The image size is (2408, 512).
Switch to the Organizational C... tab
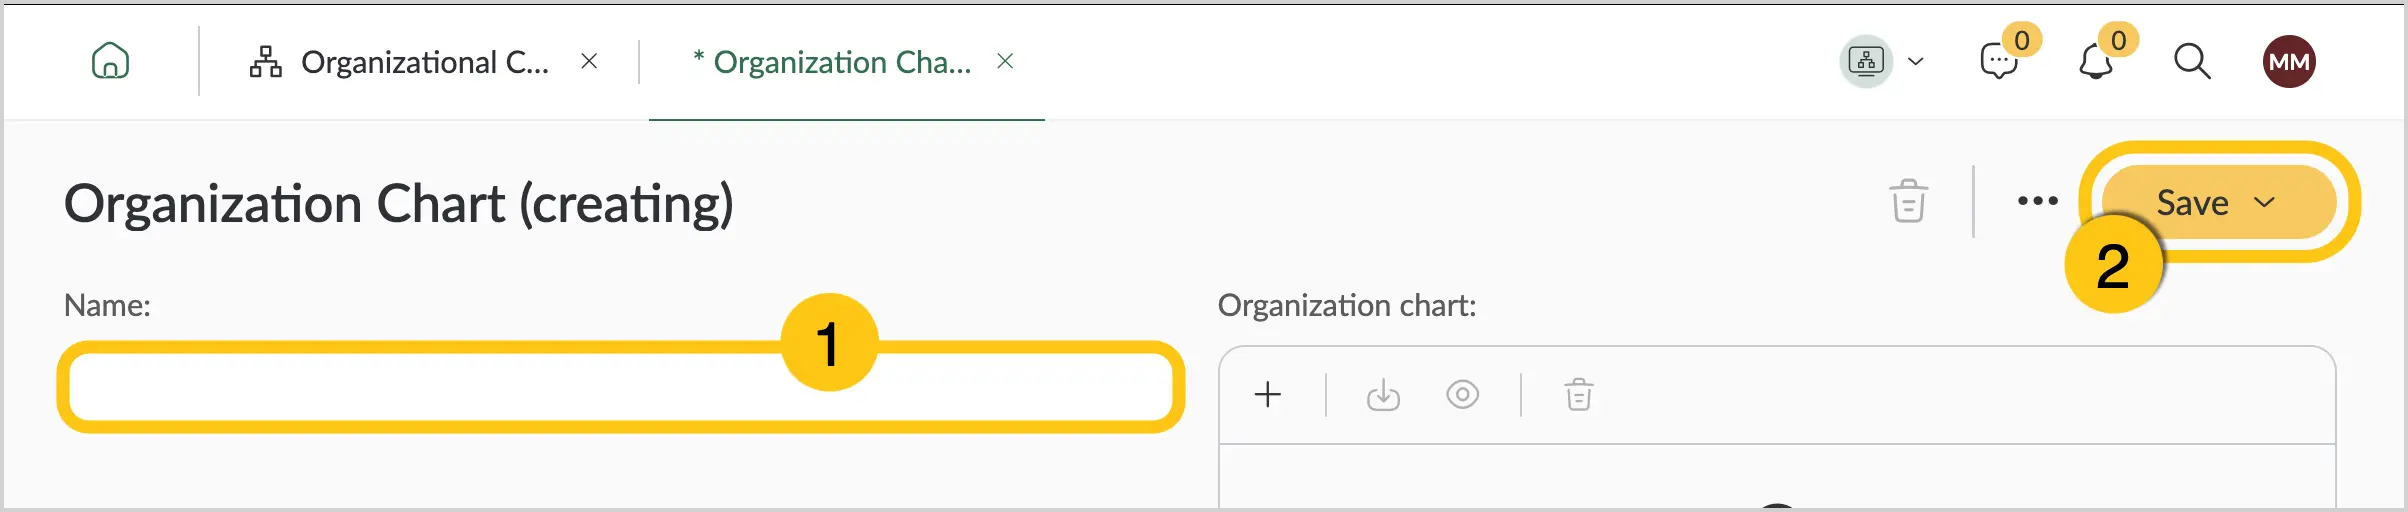click(x=399, y=62)
